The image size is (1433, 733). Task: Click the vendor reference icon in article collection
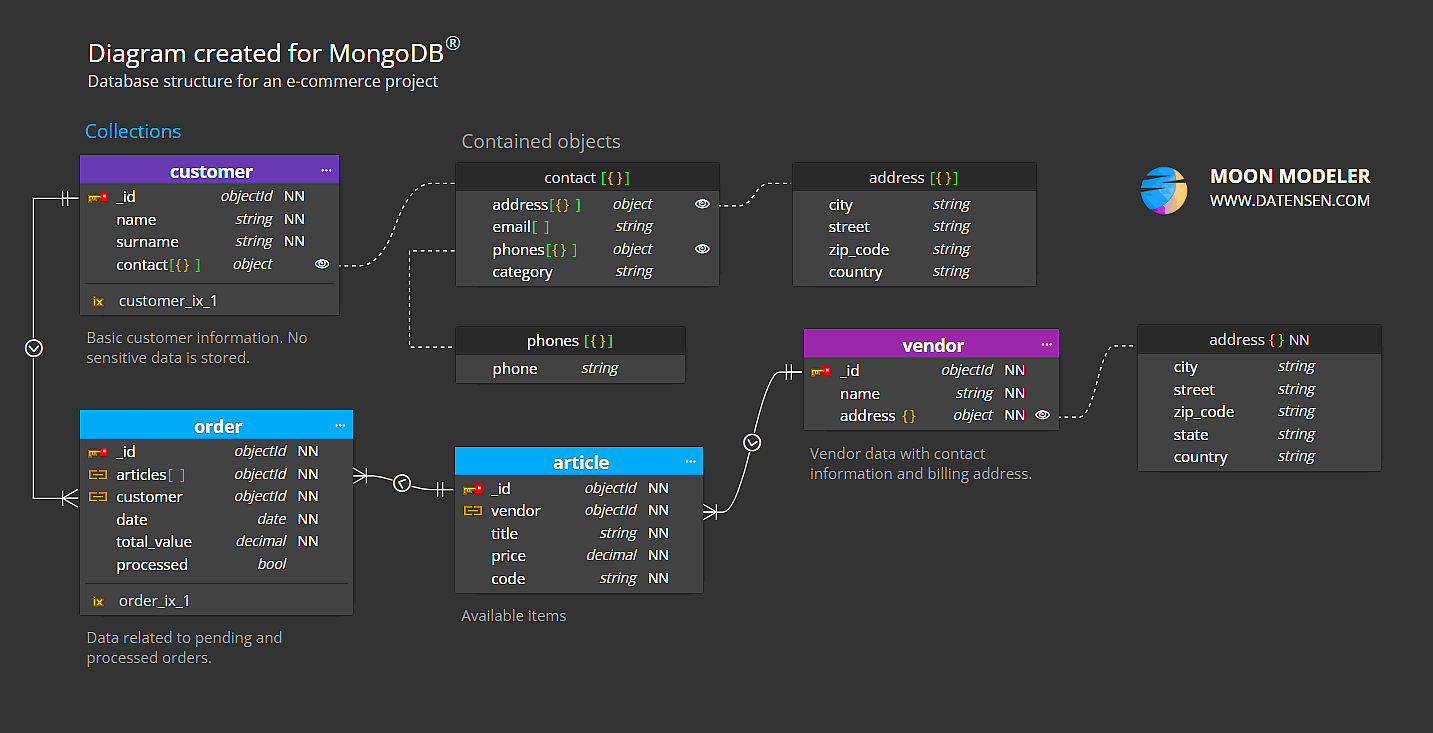coord(471,510)
